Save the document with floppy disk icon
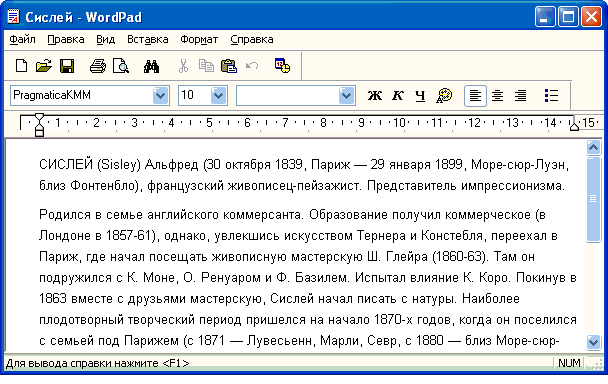This screenshot has width=608, height=384. pos(67,66)
